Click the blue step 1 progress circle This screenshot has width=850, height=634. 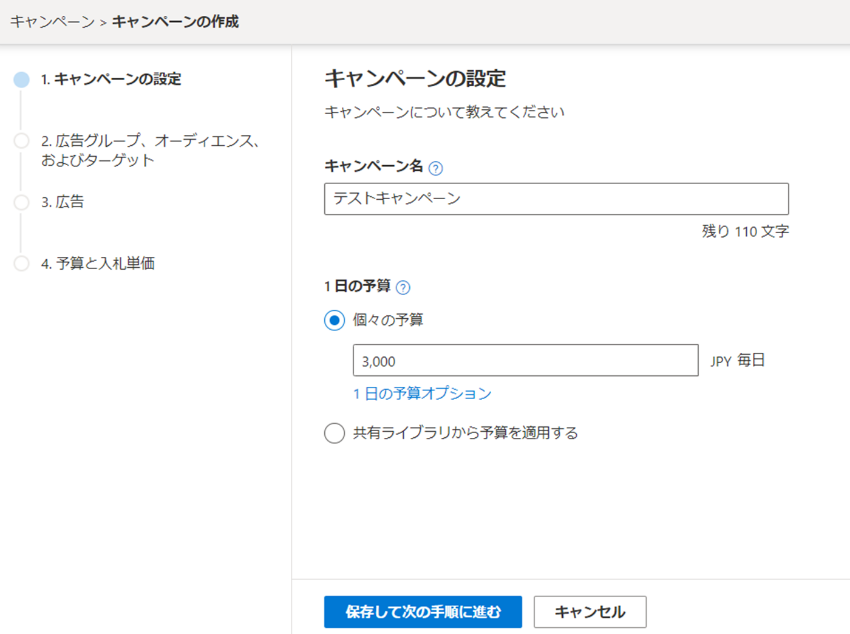point(22,80)
